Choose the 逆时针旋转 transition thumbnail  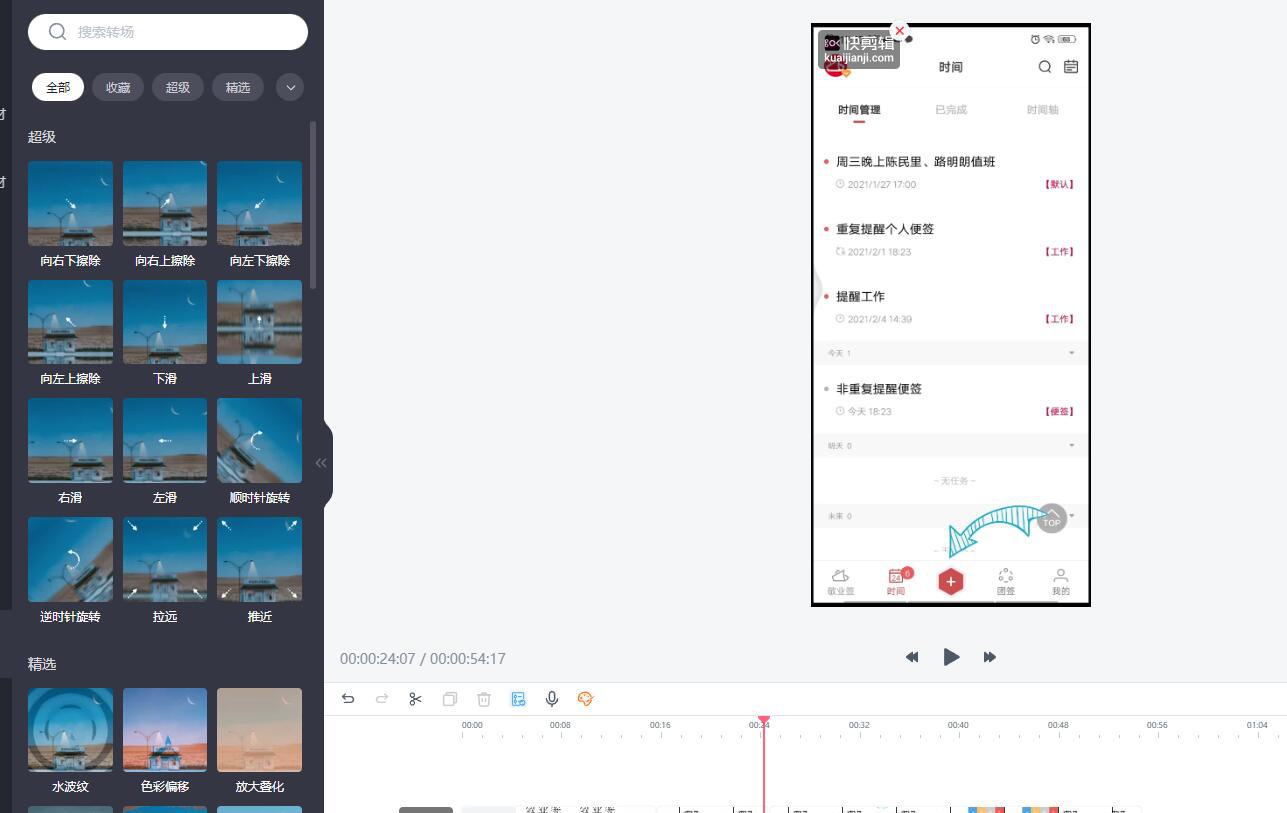(x=70, y=559)
